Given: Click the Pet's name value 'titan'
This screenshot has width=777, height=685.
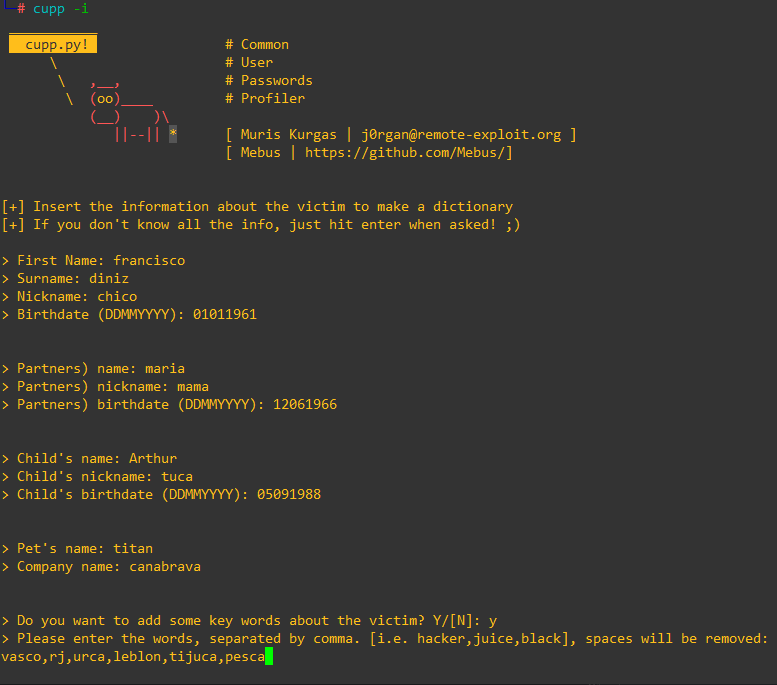Looking at the screenshot, I should pos(133,549).
